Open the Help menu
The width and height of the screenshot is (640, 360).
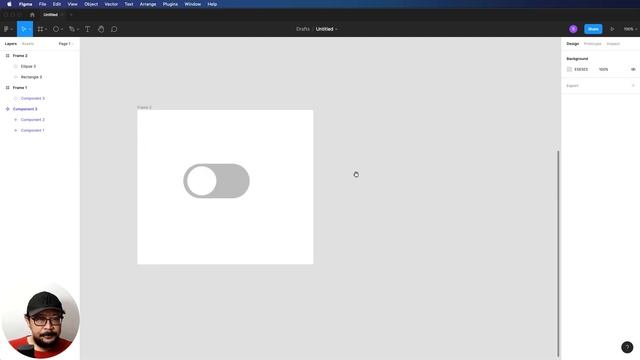212,4
